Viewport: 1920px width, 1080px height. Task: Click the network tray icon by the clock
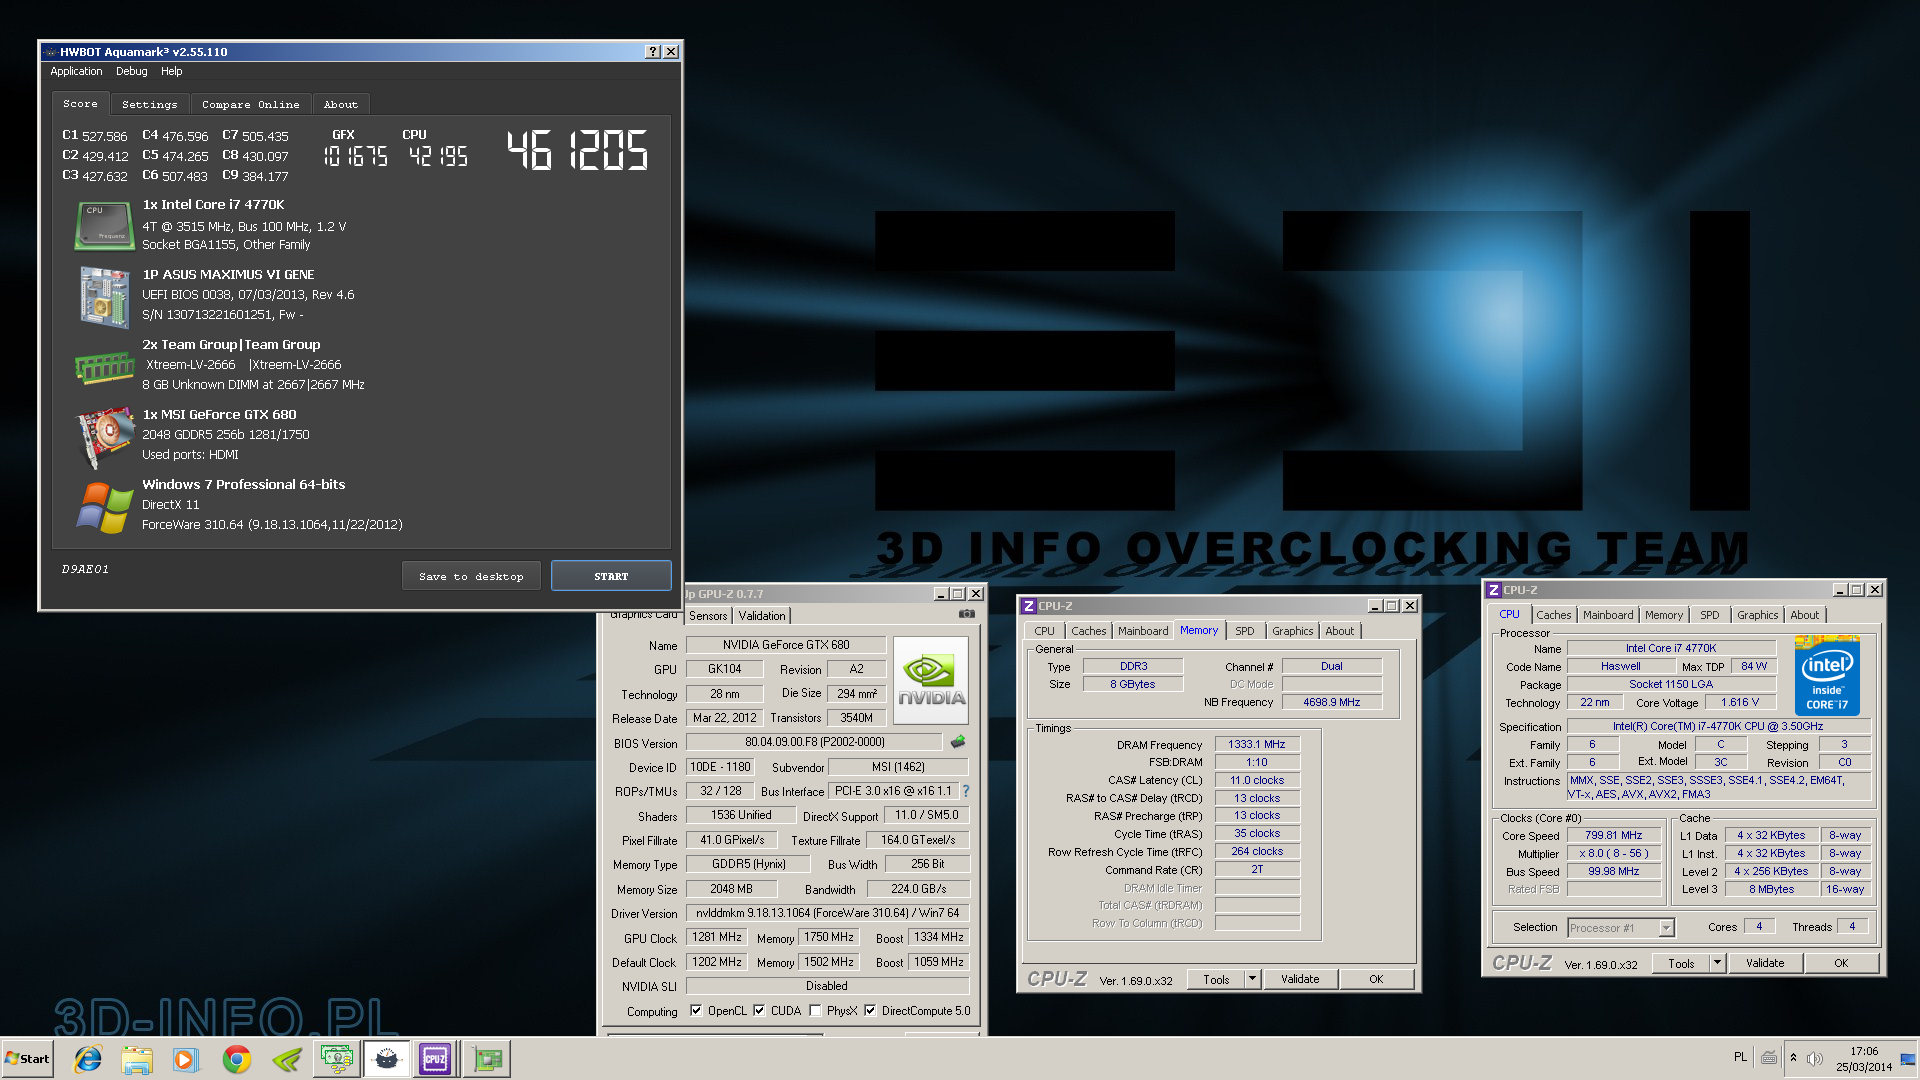(1907, 1059)
